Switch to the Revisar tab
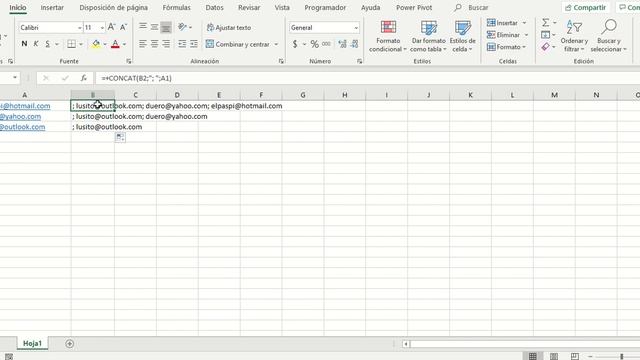 (249, 8)
